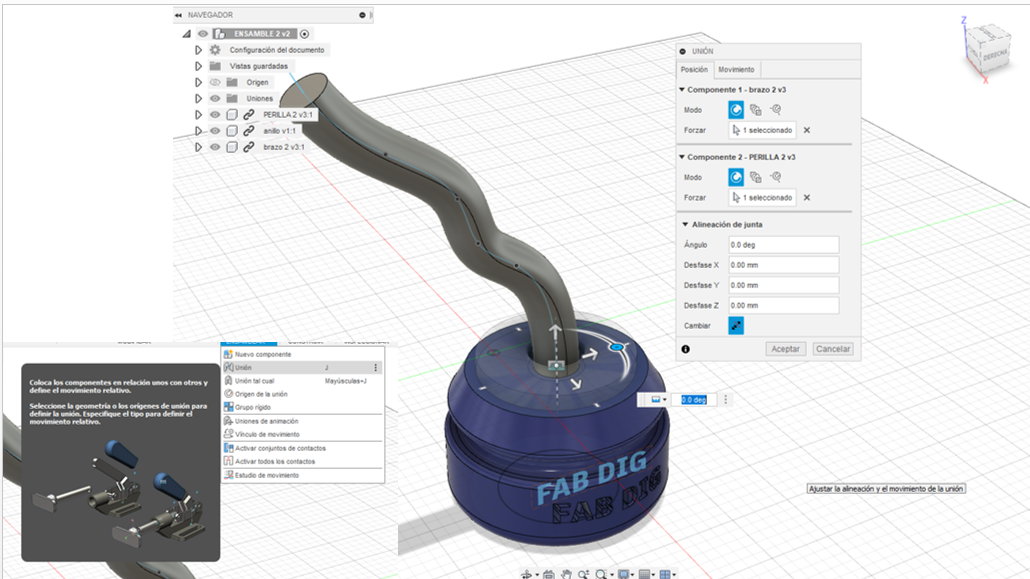The width and height of the screenshot is (1030, 579).
Task: Choose Grupo rígido menu entry
Action: tap(303, 407)
